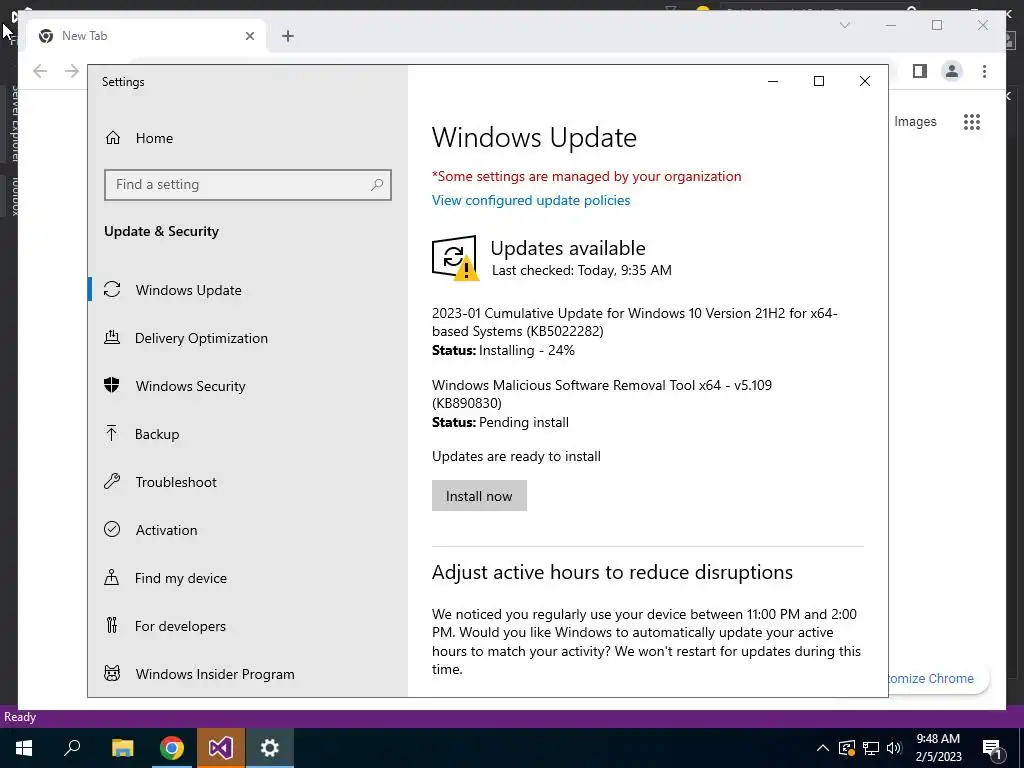Minimize the Settings window

(773, 81)
